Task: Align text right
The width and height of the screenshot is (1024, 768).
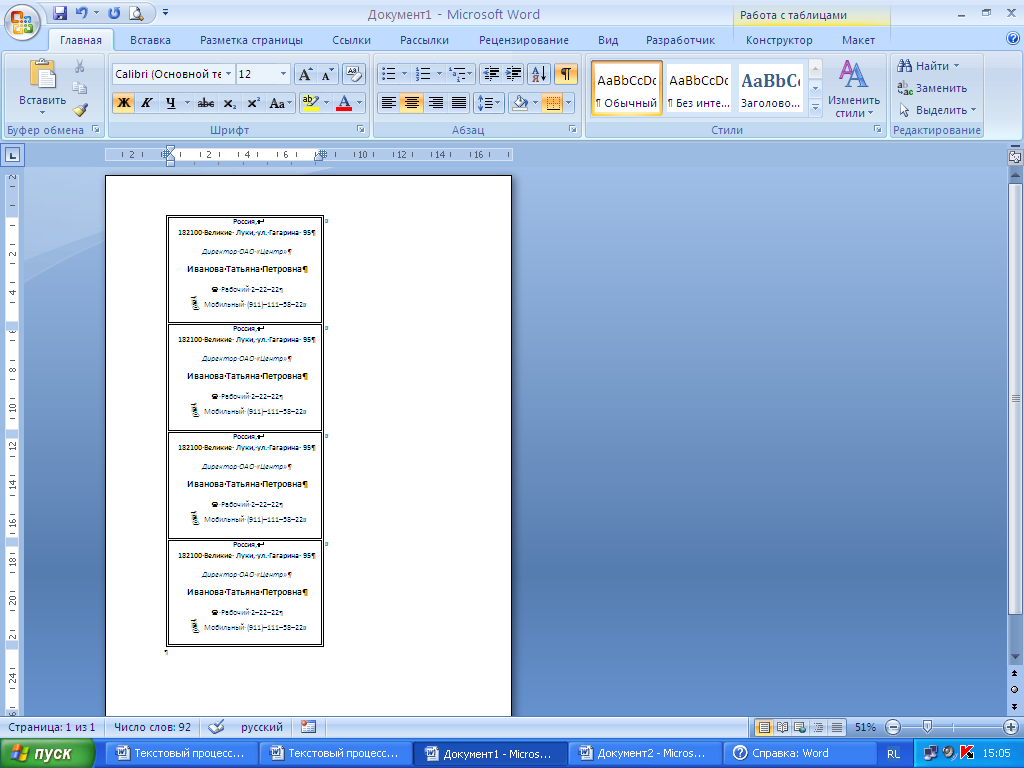Action: [436, 103]
